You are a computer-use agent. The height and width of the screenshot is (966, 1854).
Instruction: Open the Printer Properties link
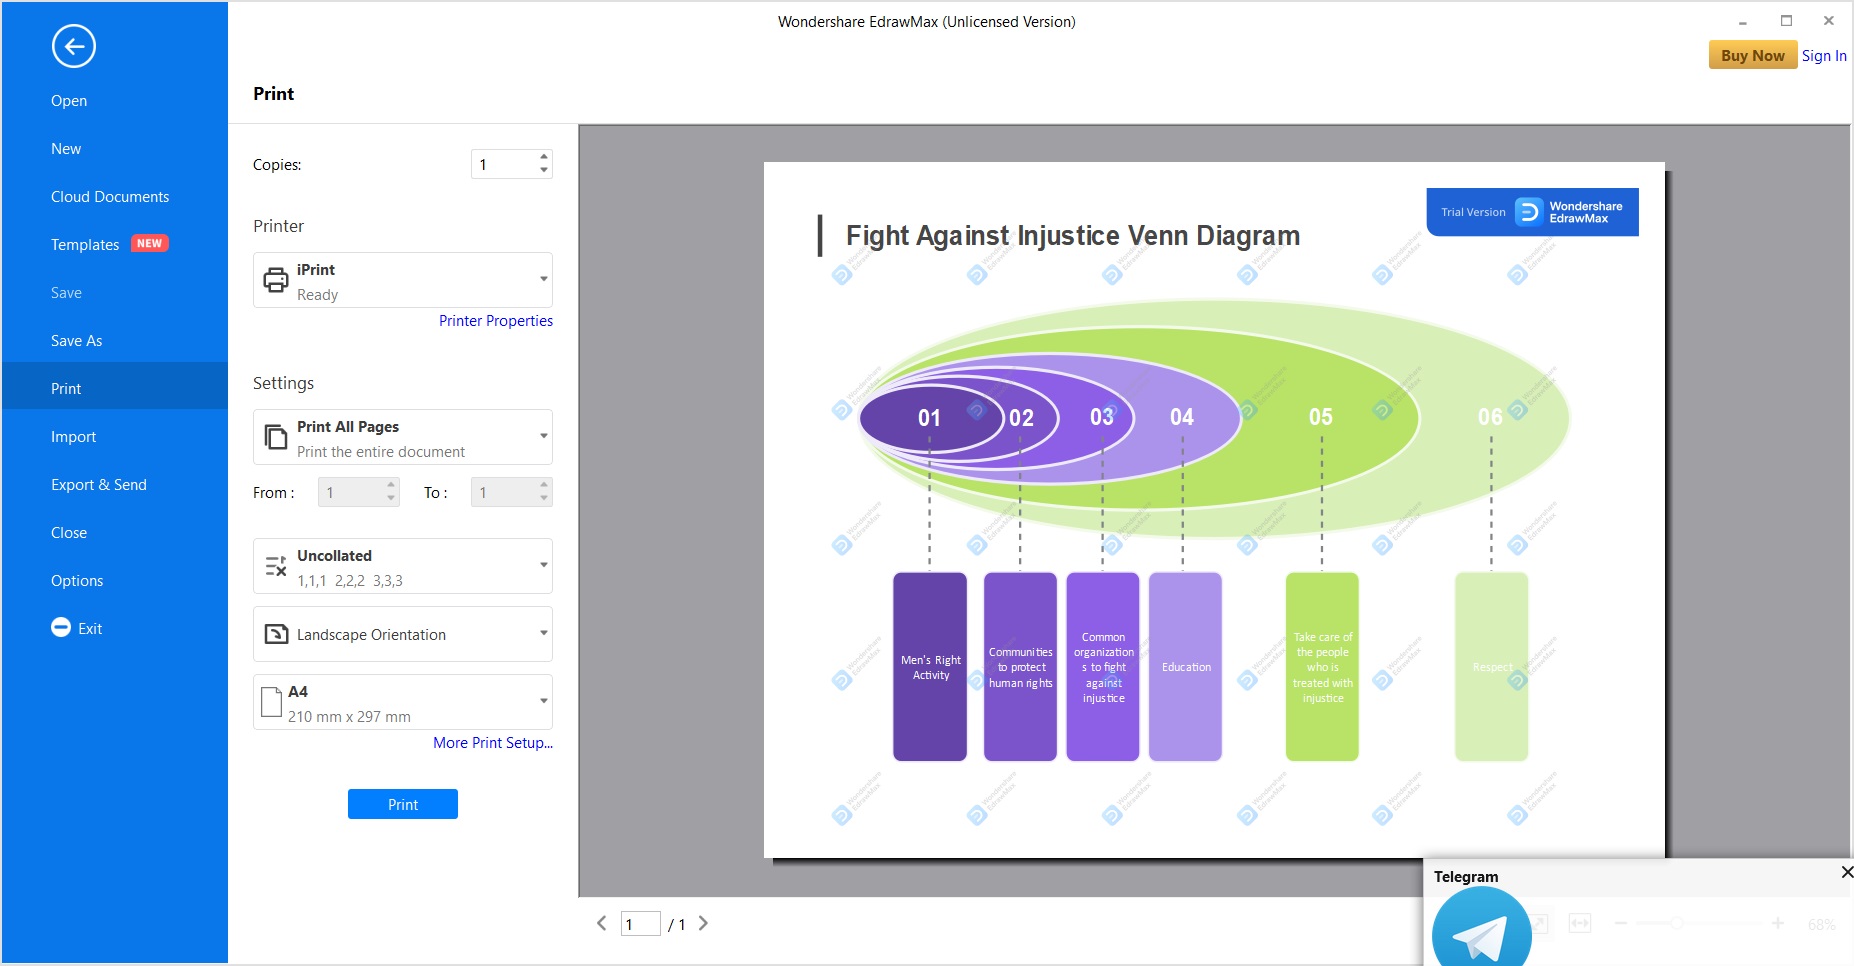pyautogui.click(x=495, y=321)
